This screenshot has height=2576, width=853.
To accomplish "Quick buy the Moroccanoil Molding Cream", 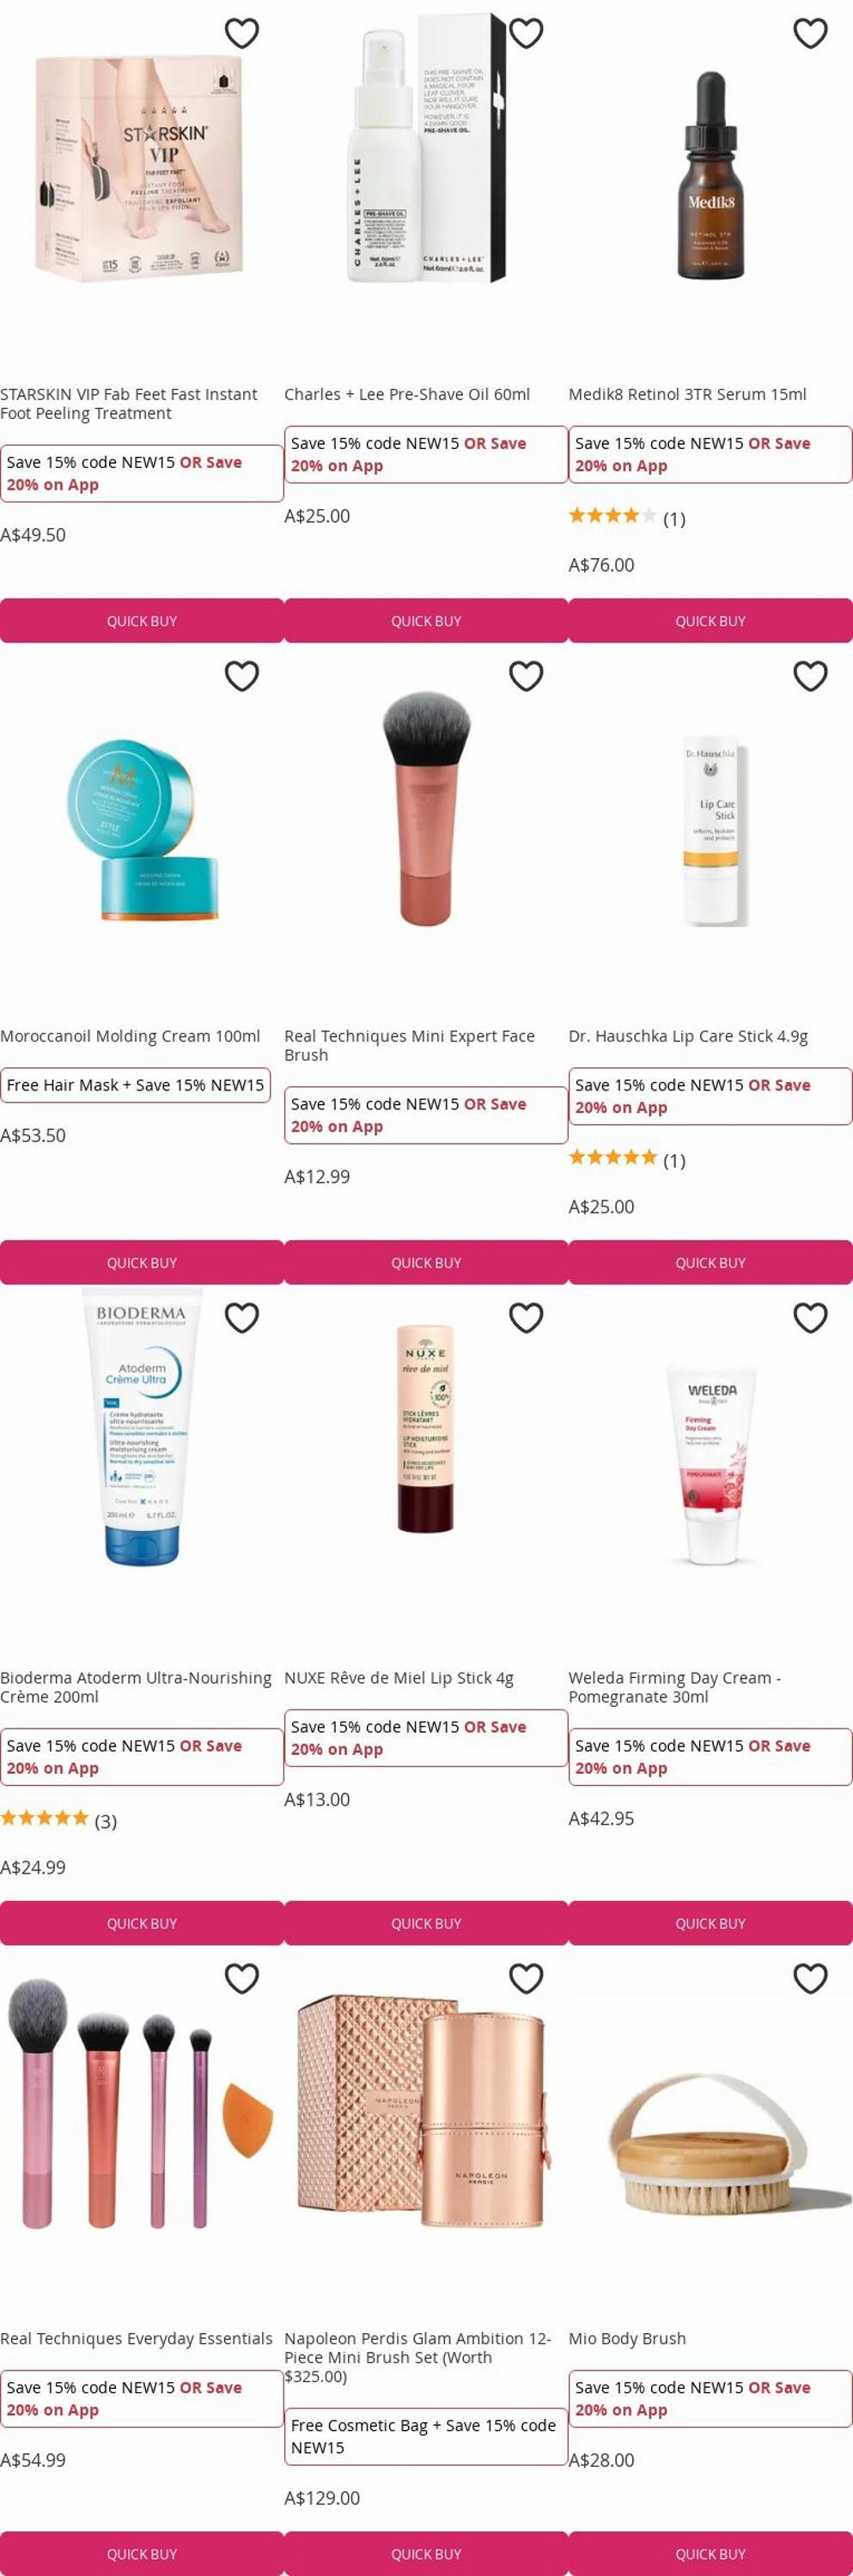I will click(x=142, y=1263).
